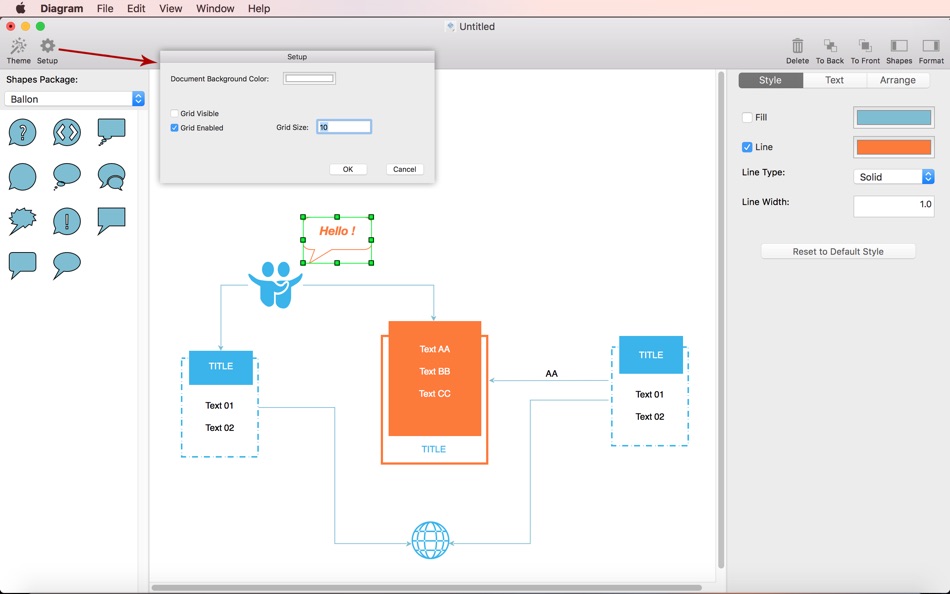Screen dimensions: 950x594
Task: Open the Document Background Color well
Action: 309,78
